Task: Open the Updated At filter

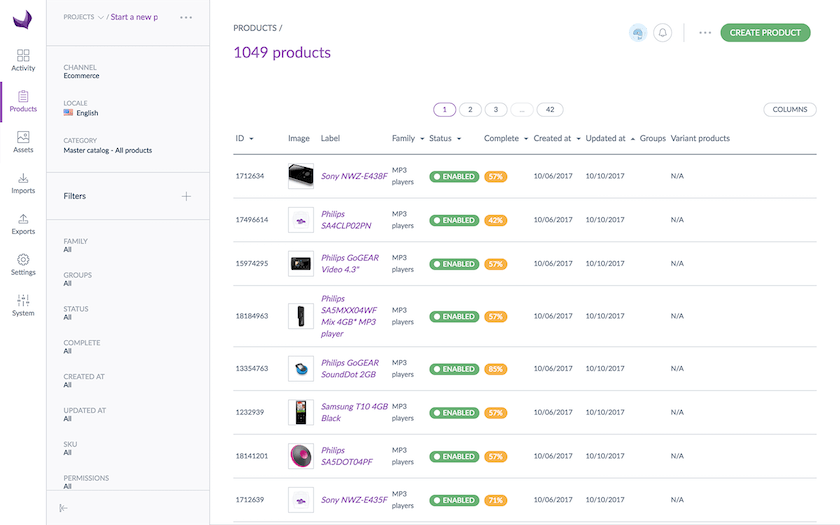Action: [x=85, y=414]
